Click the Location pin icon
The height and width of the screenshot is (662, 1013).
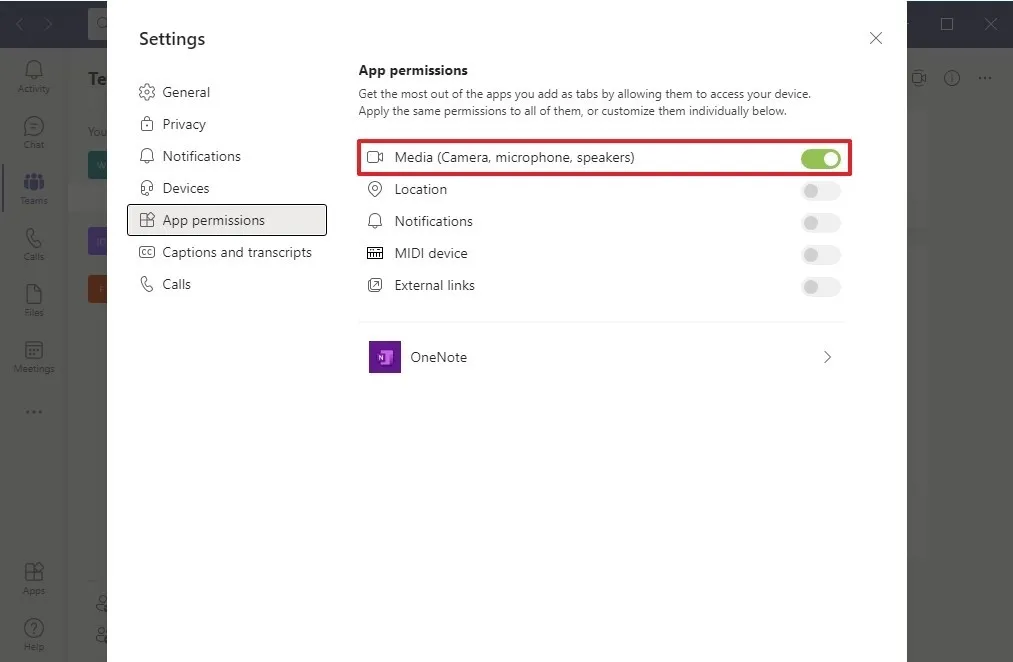click(x=375, y=189)
